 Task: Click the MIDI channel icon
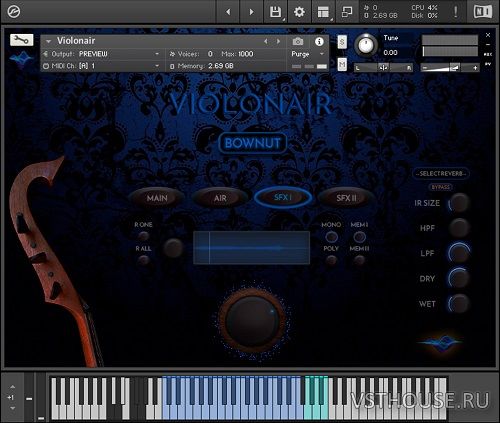click(x=46, y=66)
